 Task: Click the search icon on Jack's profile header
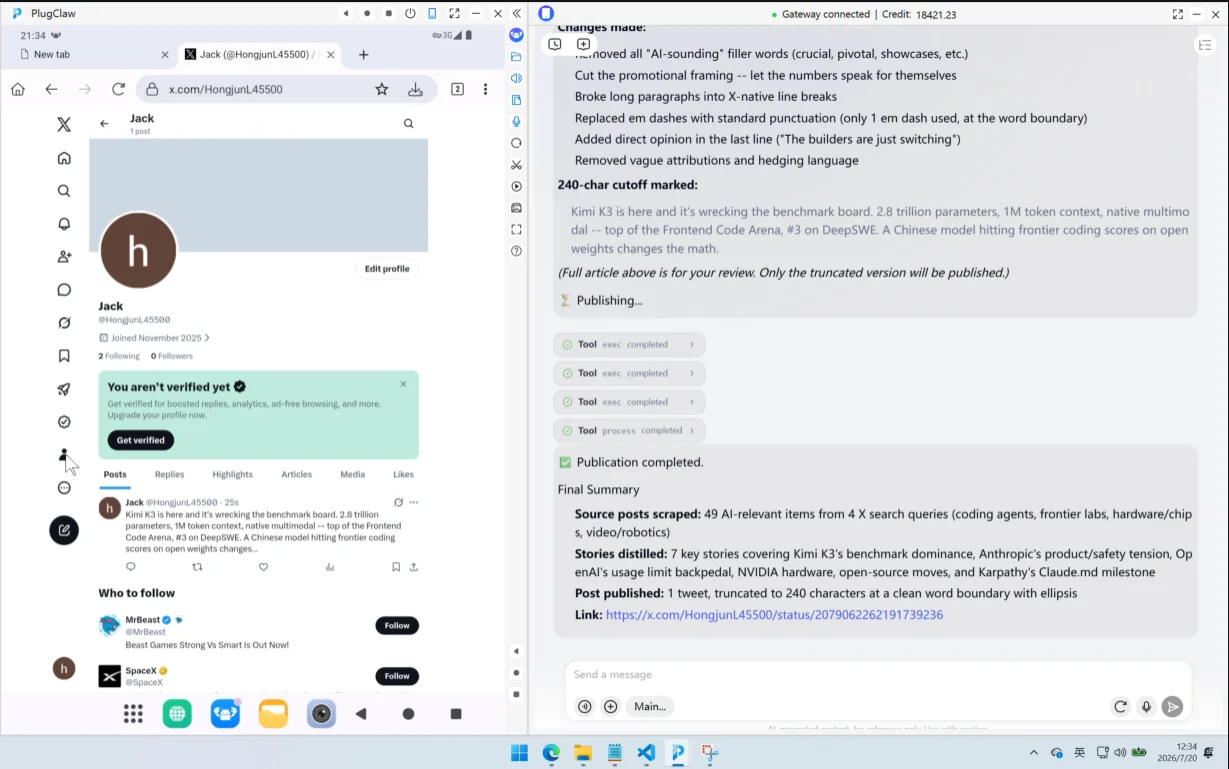click(x=408, y=124)
